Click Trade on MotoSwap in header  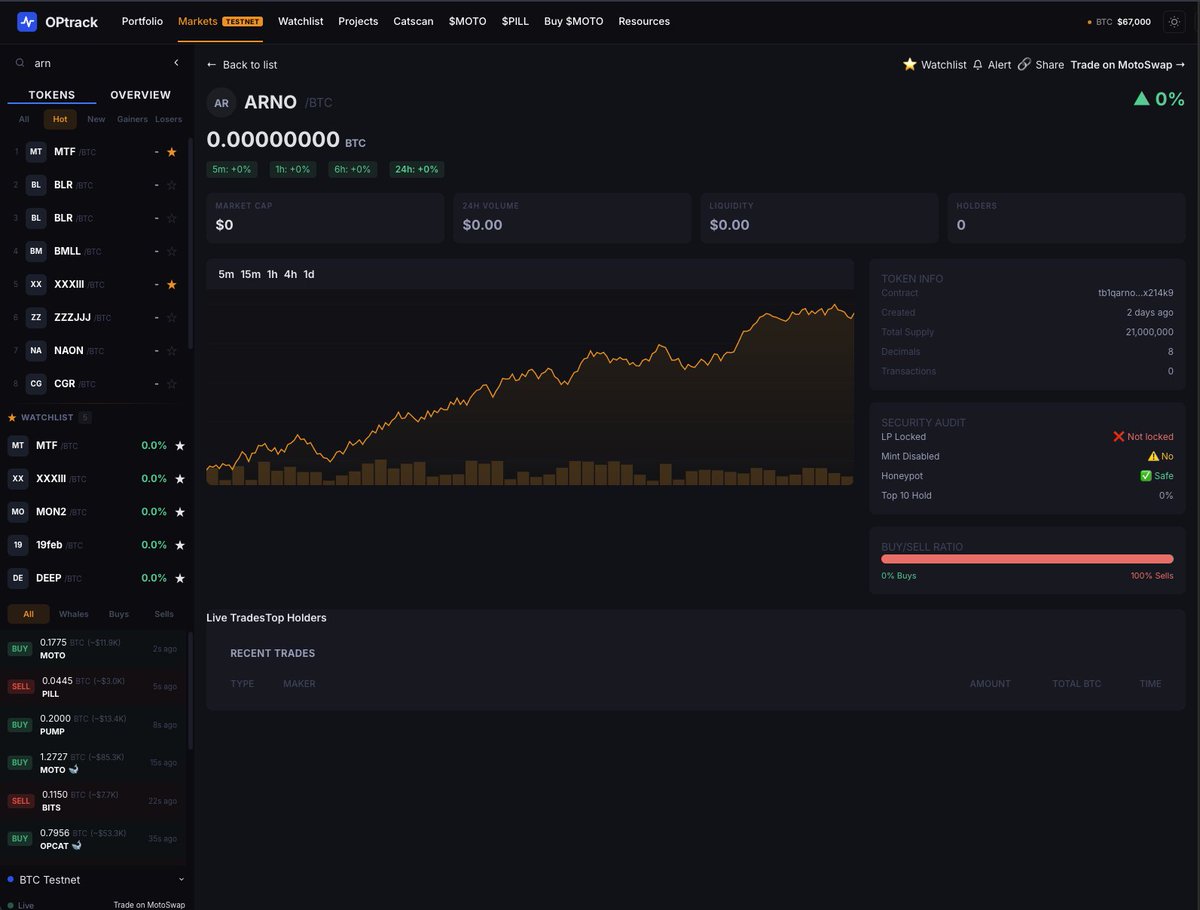pyautogui.click(x=1128, y=64)
